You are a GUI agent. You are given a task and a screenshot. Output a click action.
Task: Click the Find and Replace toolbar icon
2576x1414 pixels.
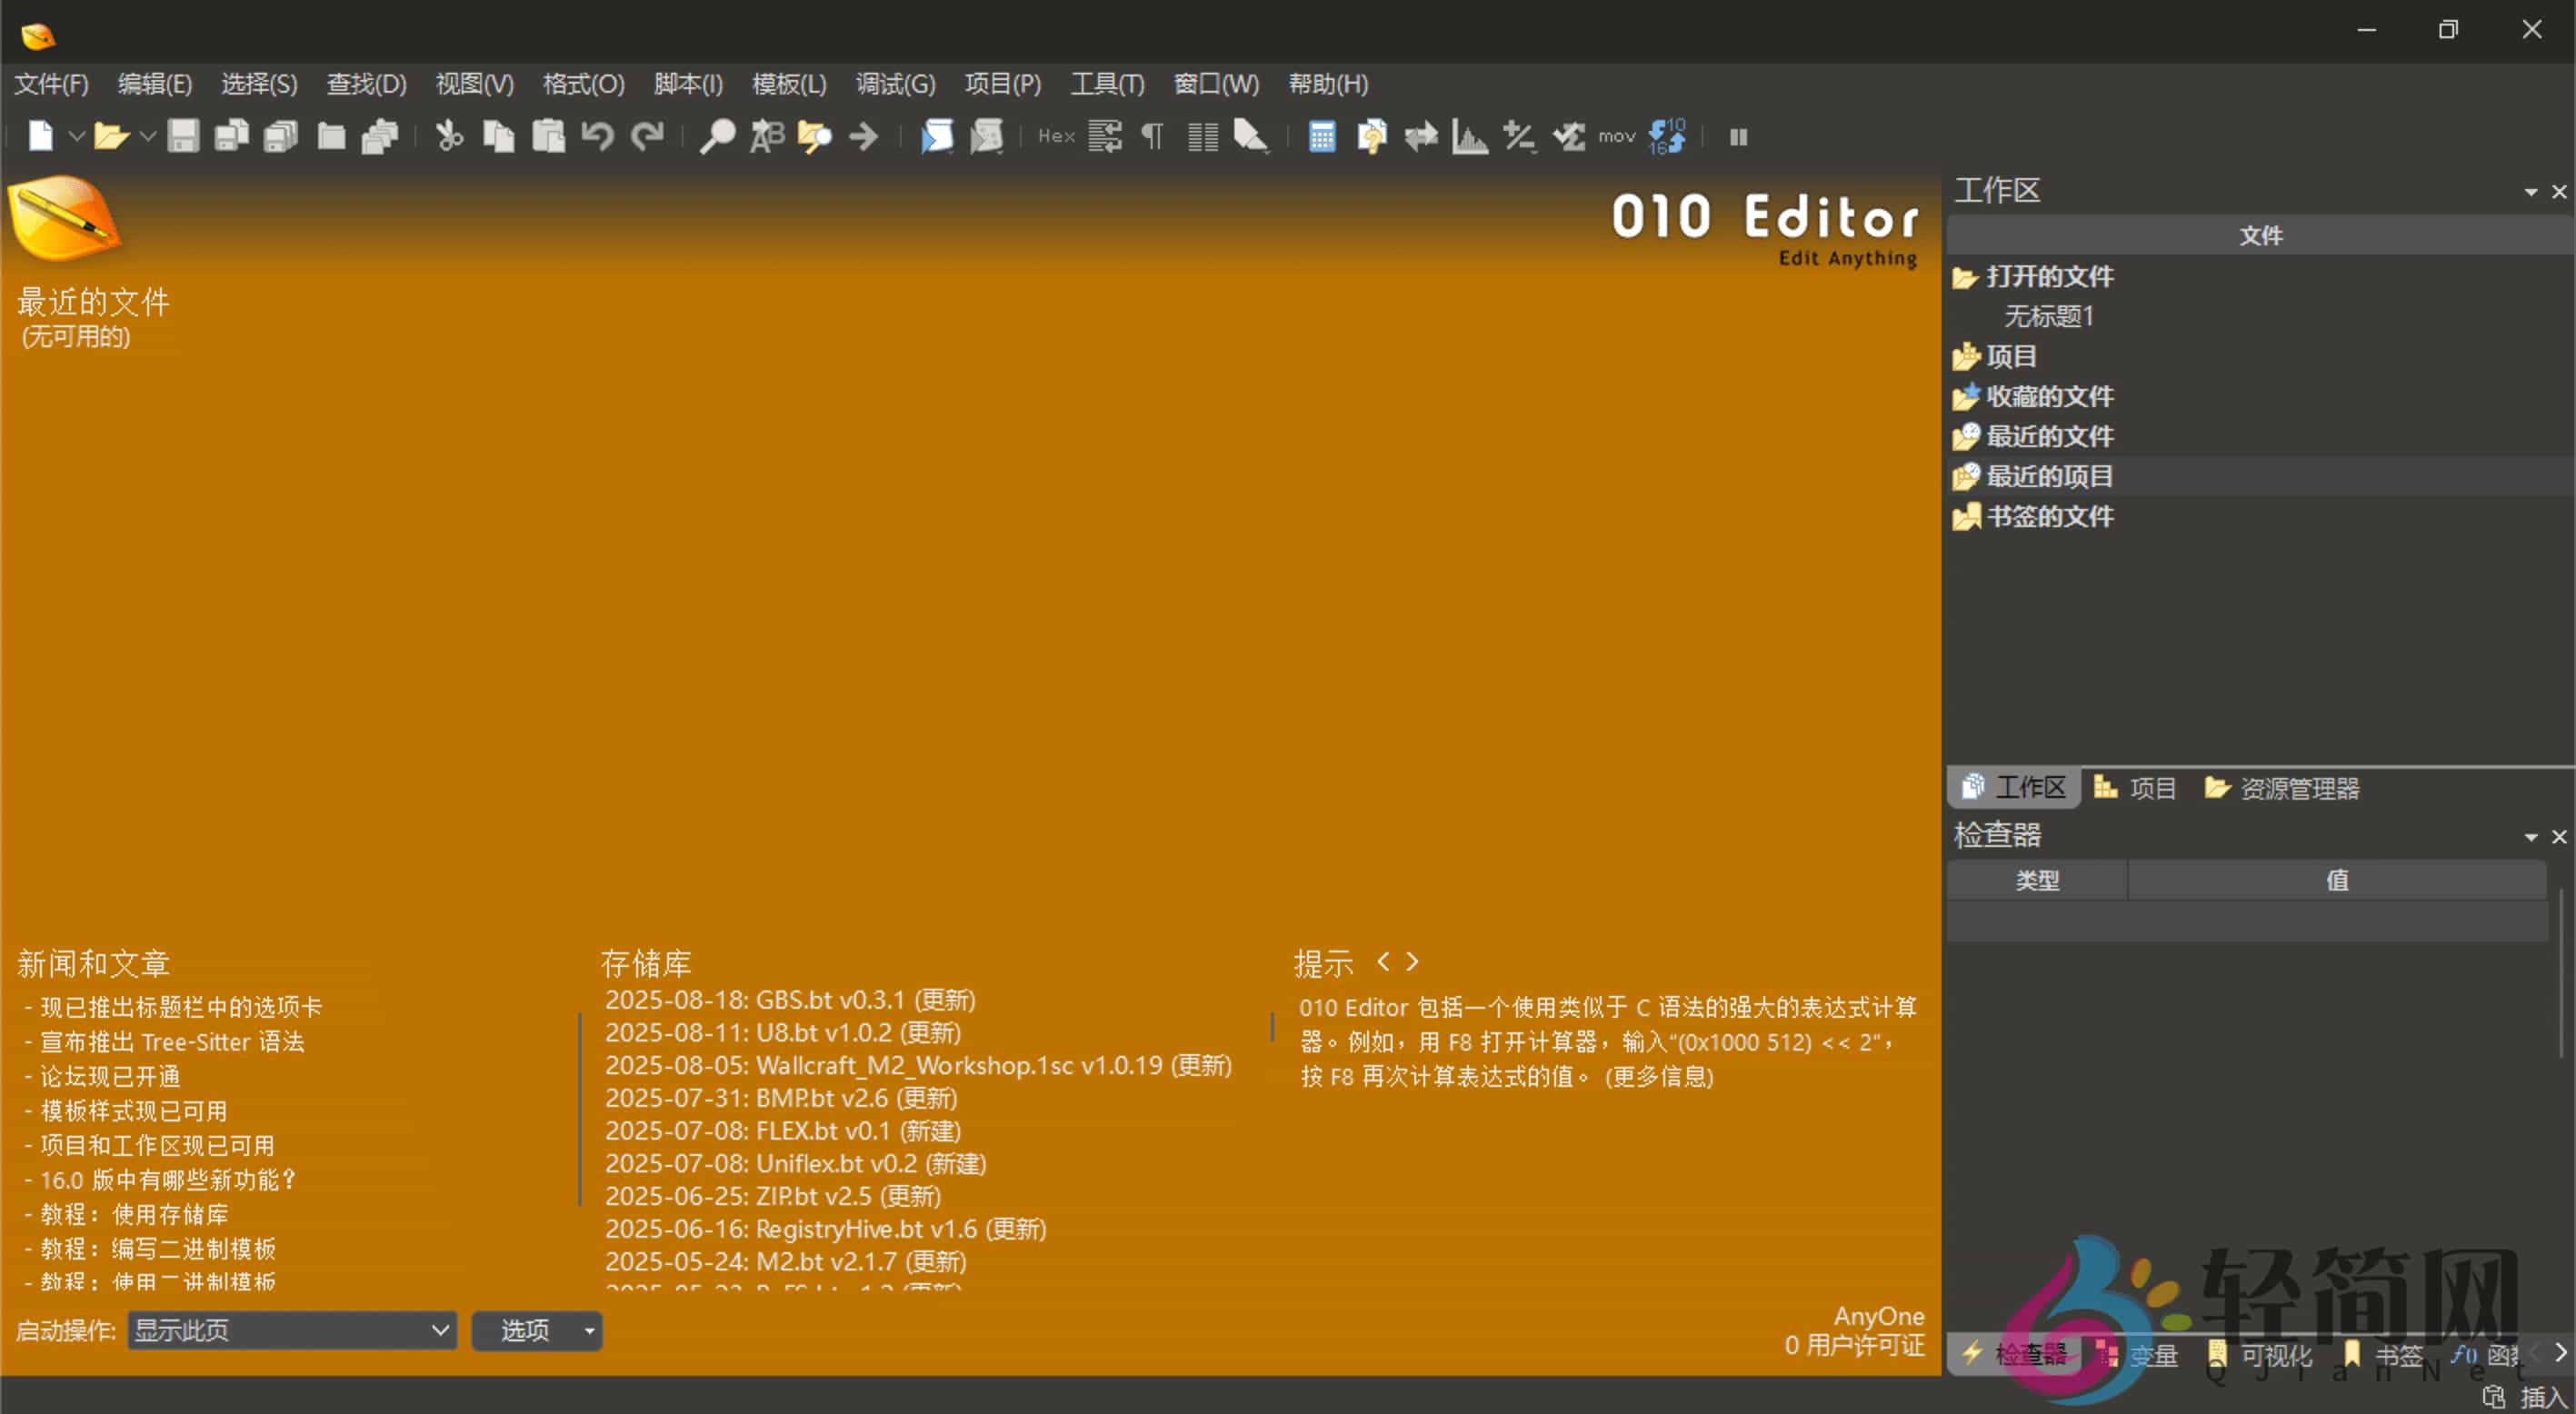(x=766, y=136)
